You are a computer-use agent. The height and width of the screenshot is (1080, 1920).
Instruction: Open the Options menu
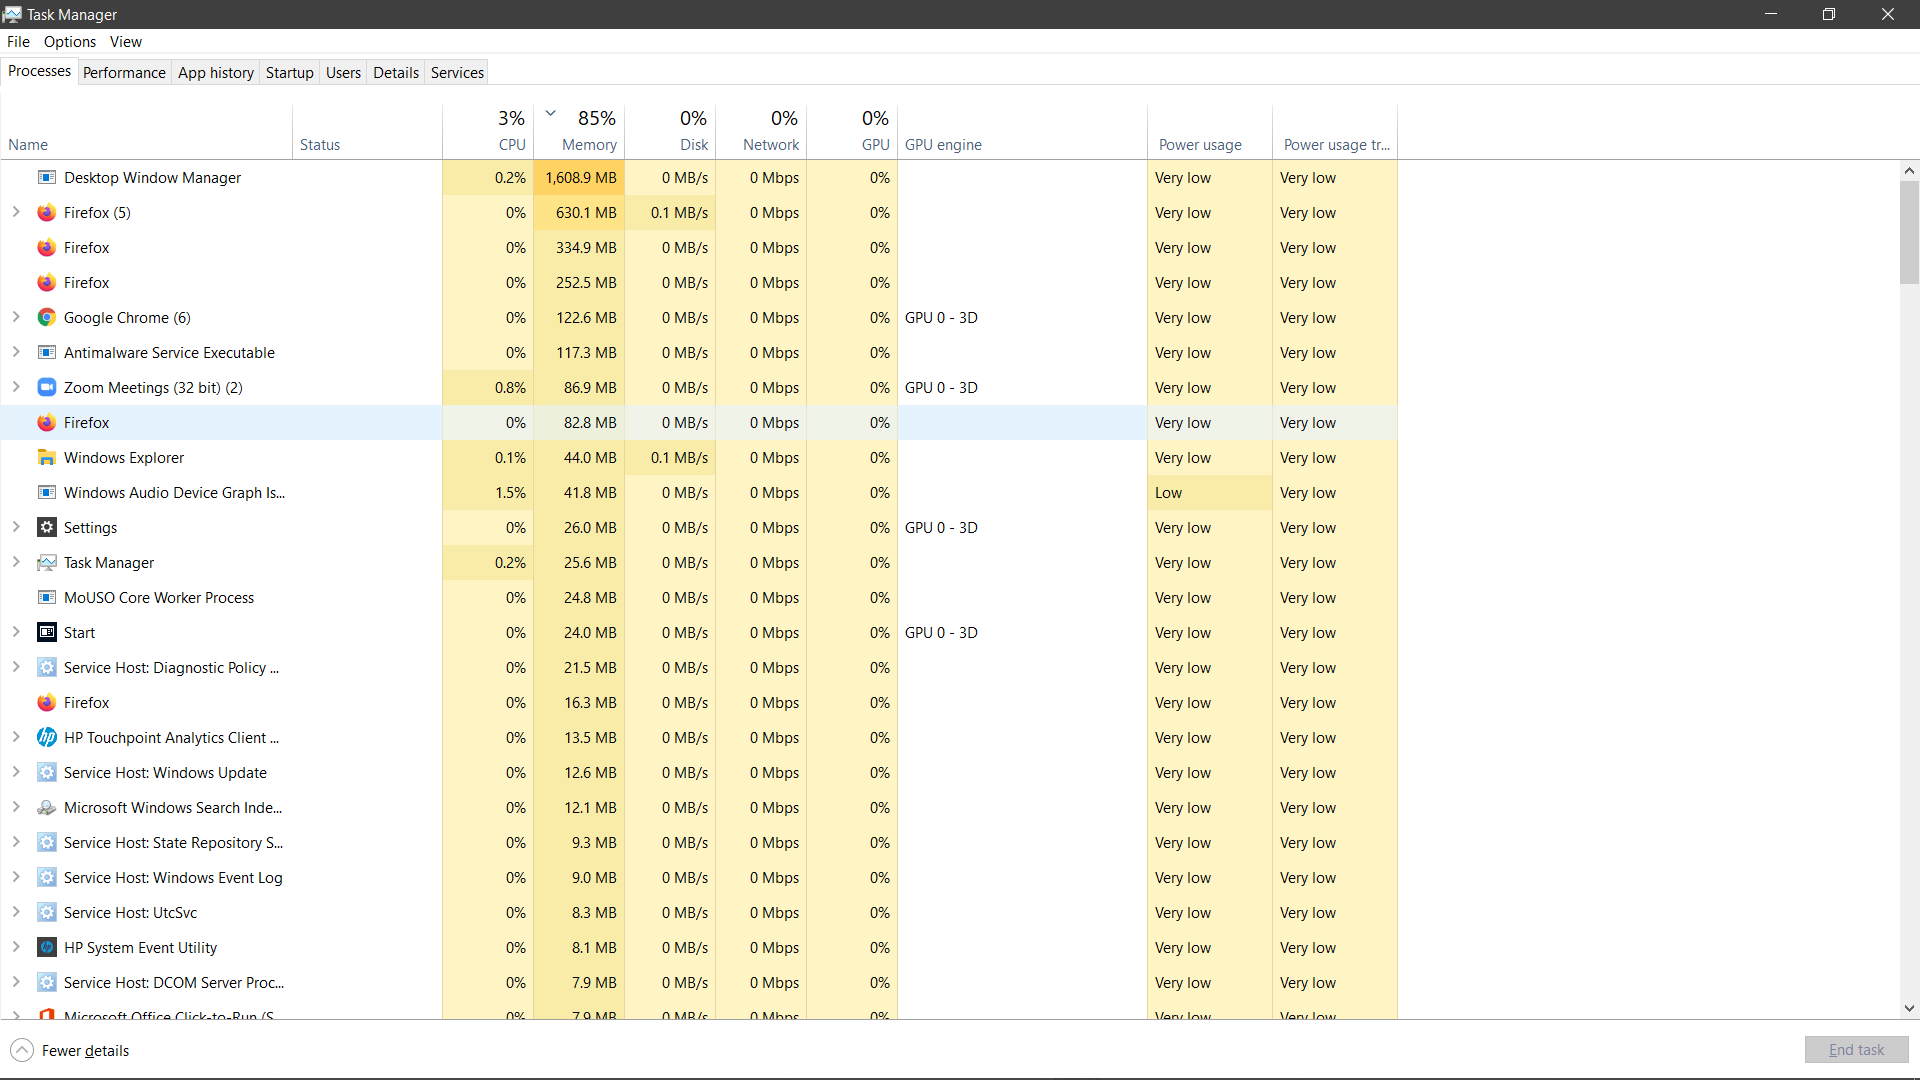click(69, 41)
